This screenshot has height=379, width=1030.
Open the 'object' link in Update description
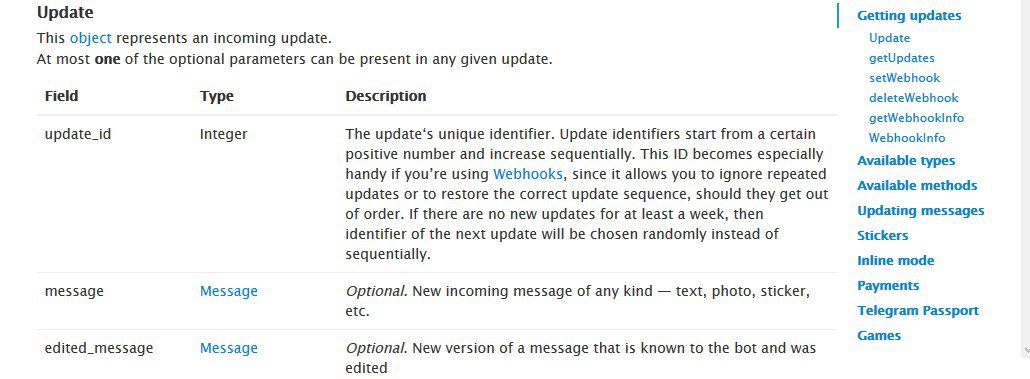(91, 38)
